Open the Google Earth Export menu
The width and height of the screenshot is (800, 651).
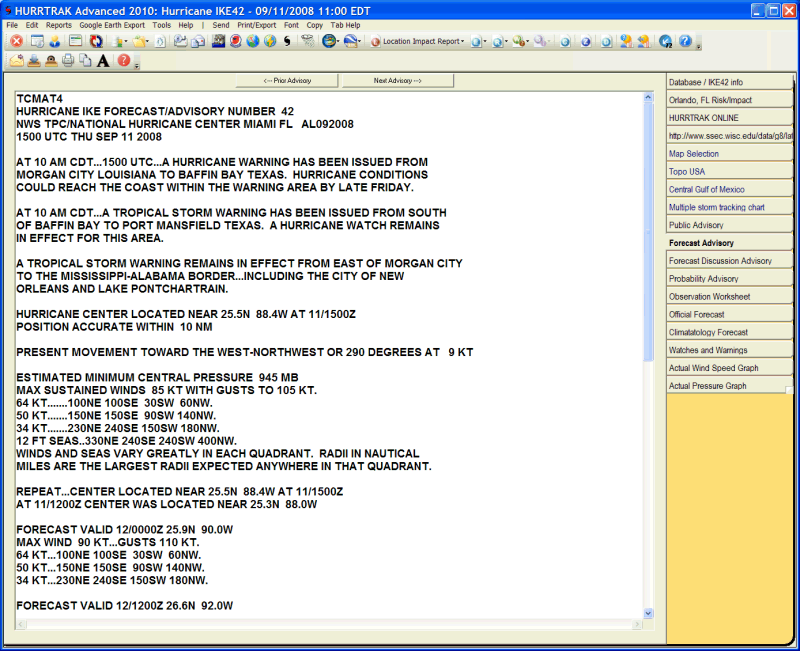coord(112,24)
